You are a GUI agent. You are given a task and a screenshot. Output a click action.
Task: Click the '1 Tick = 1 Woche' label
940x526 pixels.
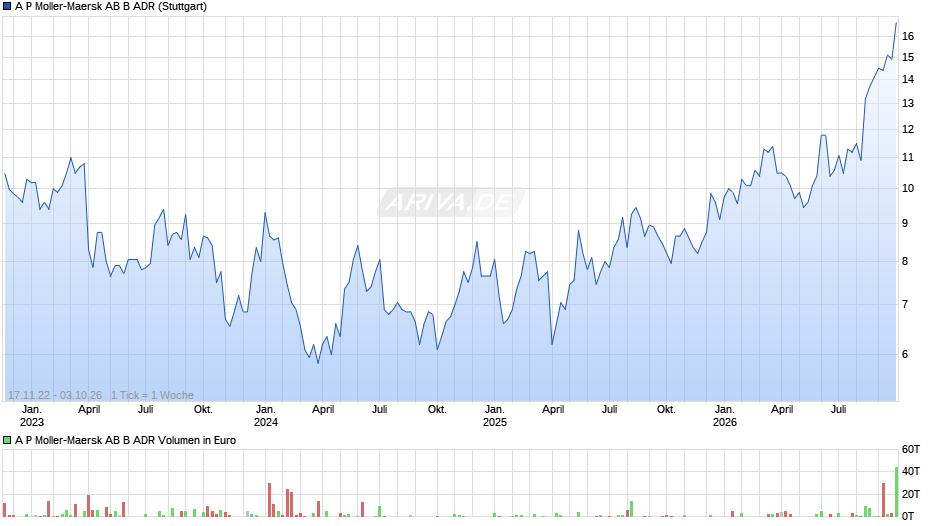click(152, 395)
